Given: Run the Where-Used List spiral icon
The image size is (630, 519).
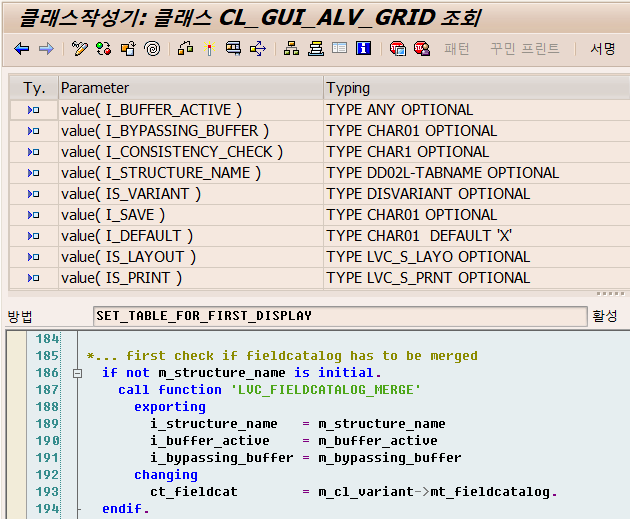Looking at the screenshot, I should coord(152,49).
